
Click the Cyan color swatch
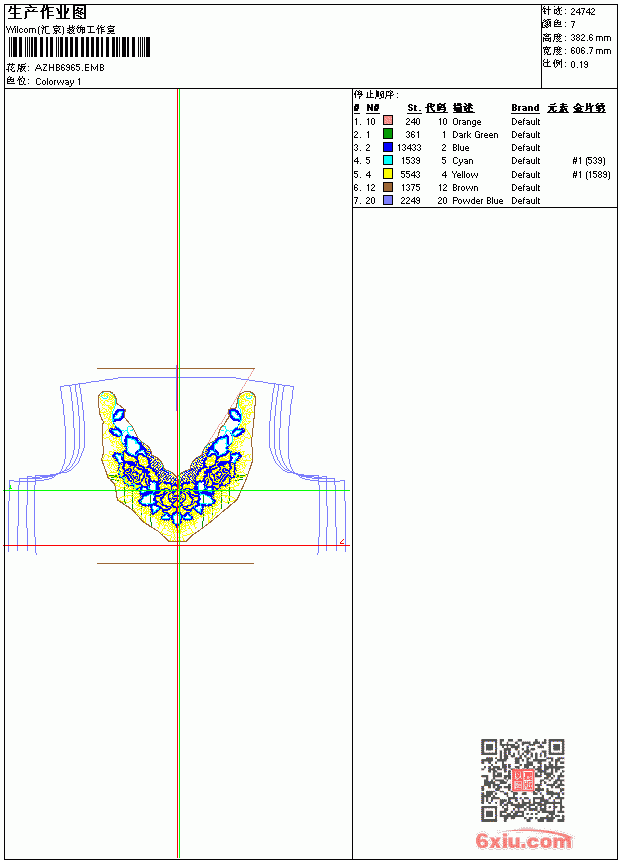point(388,160)
